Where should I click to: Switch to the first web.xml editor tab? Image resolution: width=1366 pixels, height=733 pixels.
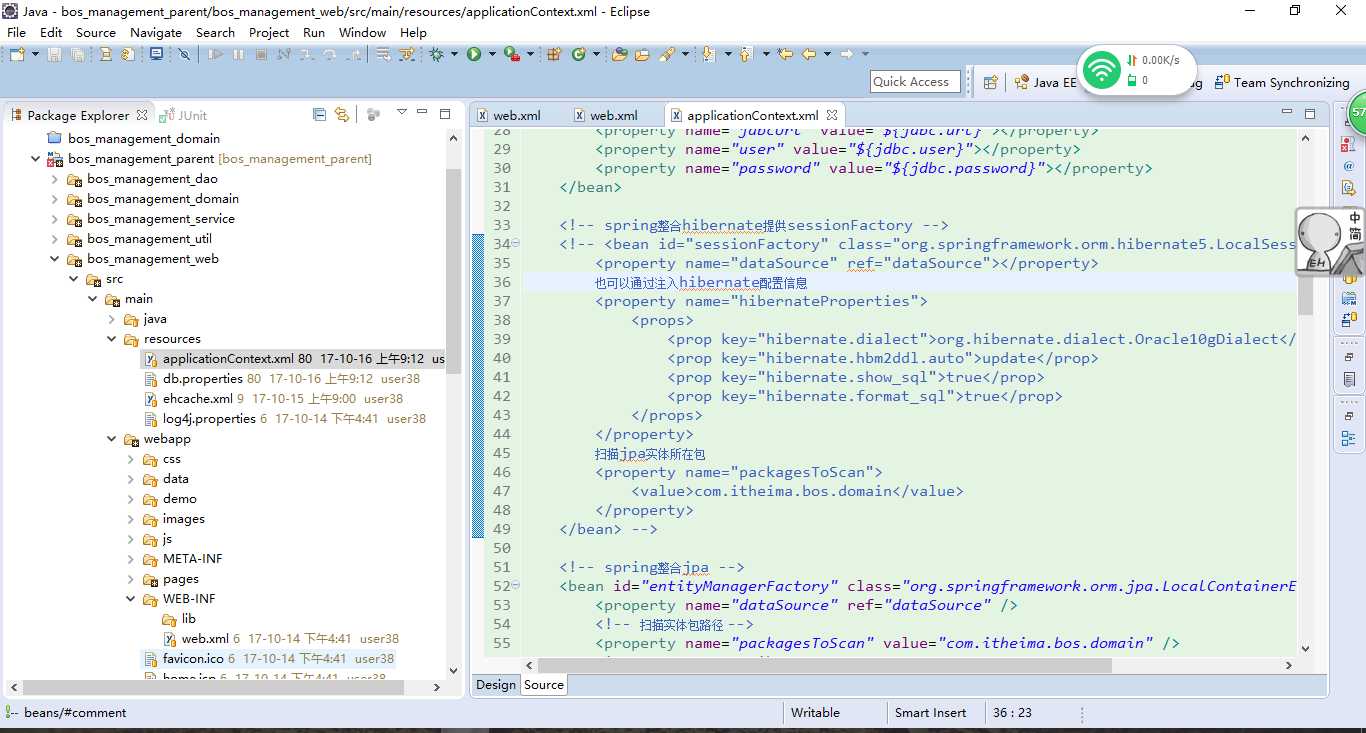click(x=508, y=115)
